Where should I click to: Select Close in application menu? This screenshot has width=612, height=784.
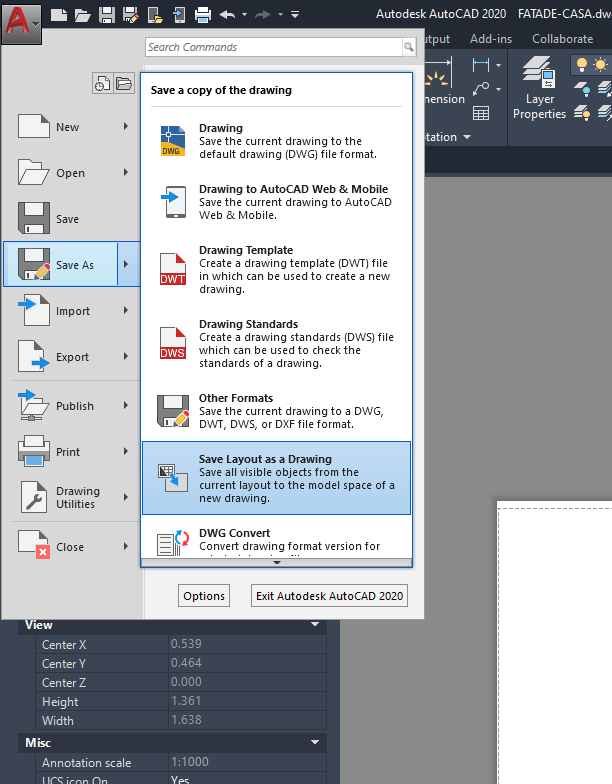click(x=72, y=546)
